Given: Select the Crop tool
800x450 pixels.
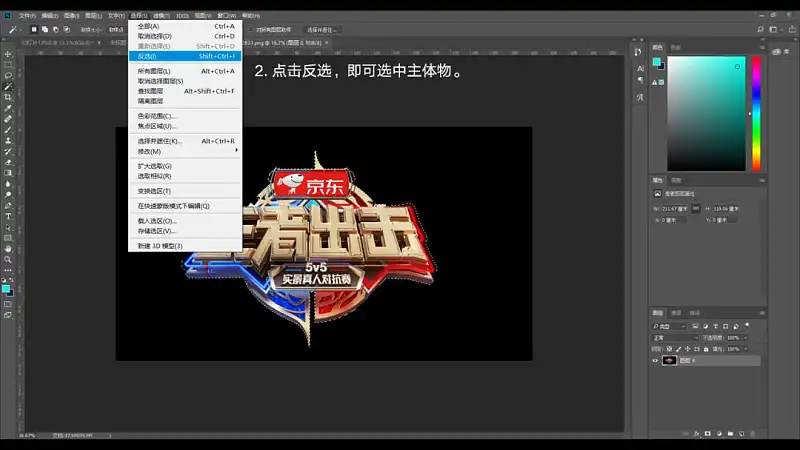Looking at the screenshot, I should pos(8,97).
